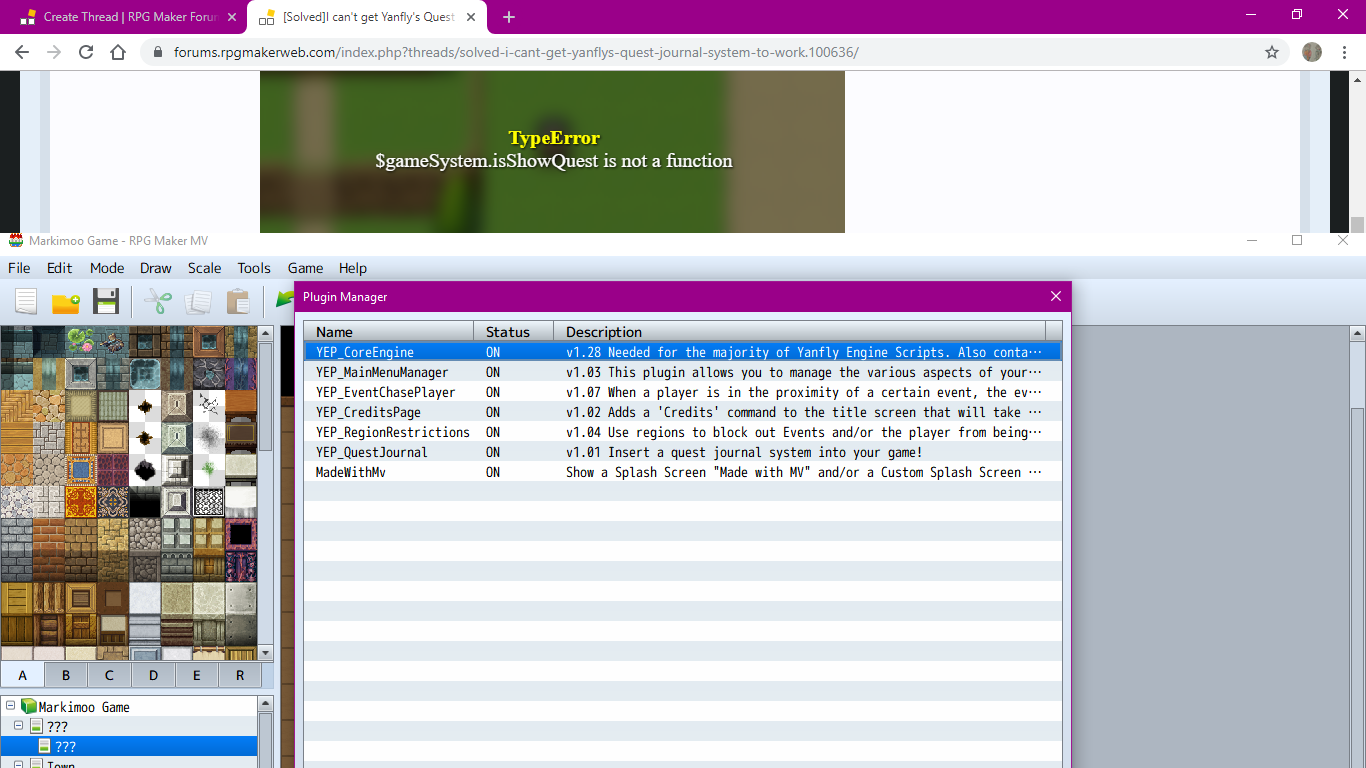Collapse the Town map node
1366x768 pixels.
coord(20,763)
